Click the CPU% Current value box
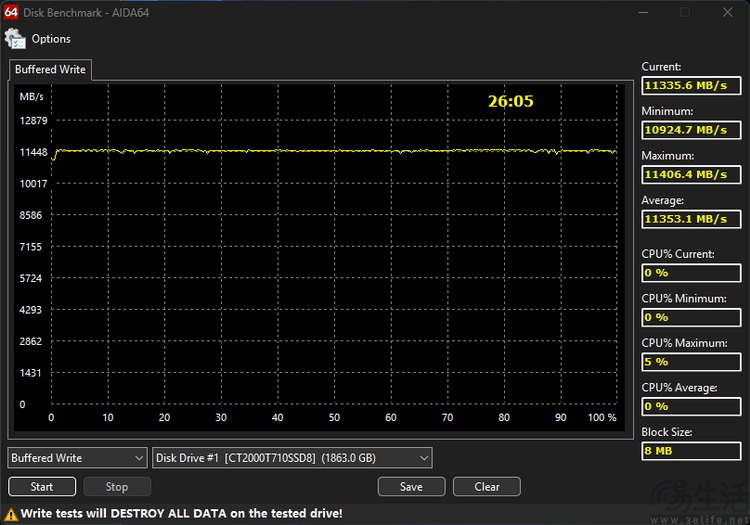 tap(691, 273)
